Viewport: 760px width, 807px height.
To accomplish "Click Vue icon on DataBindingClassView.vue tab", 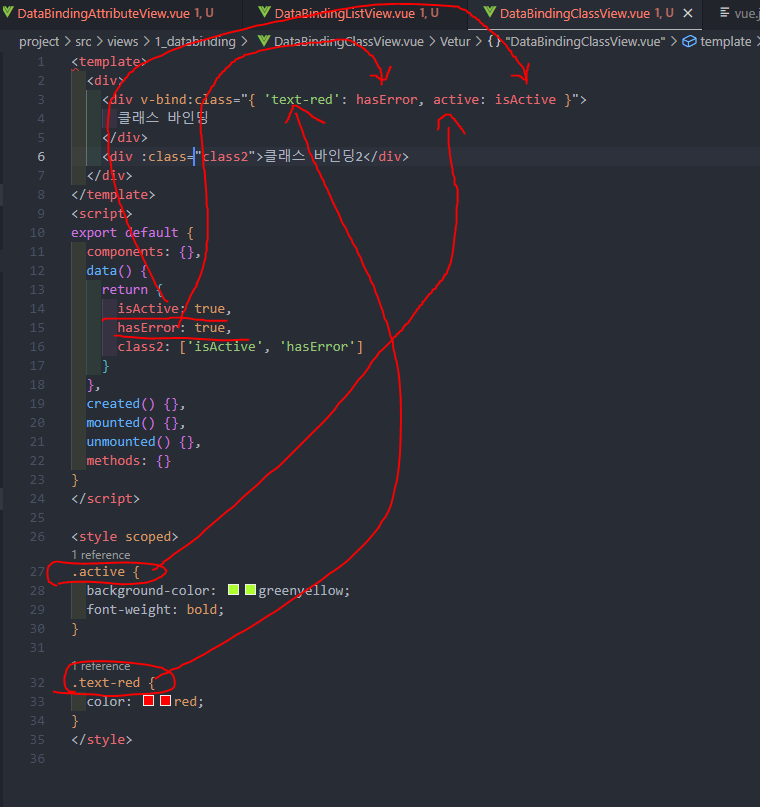I will coord(489,12).
